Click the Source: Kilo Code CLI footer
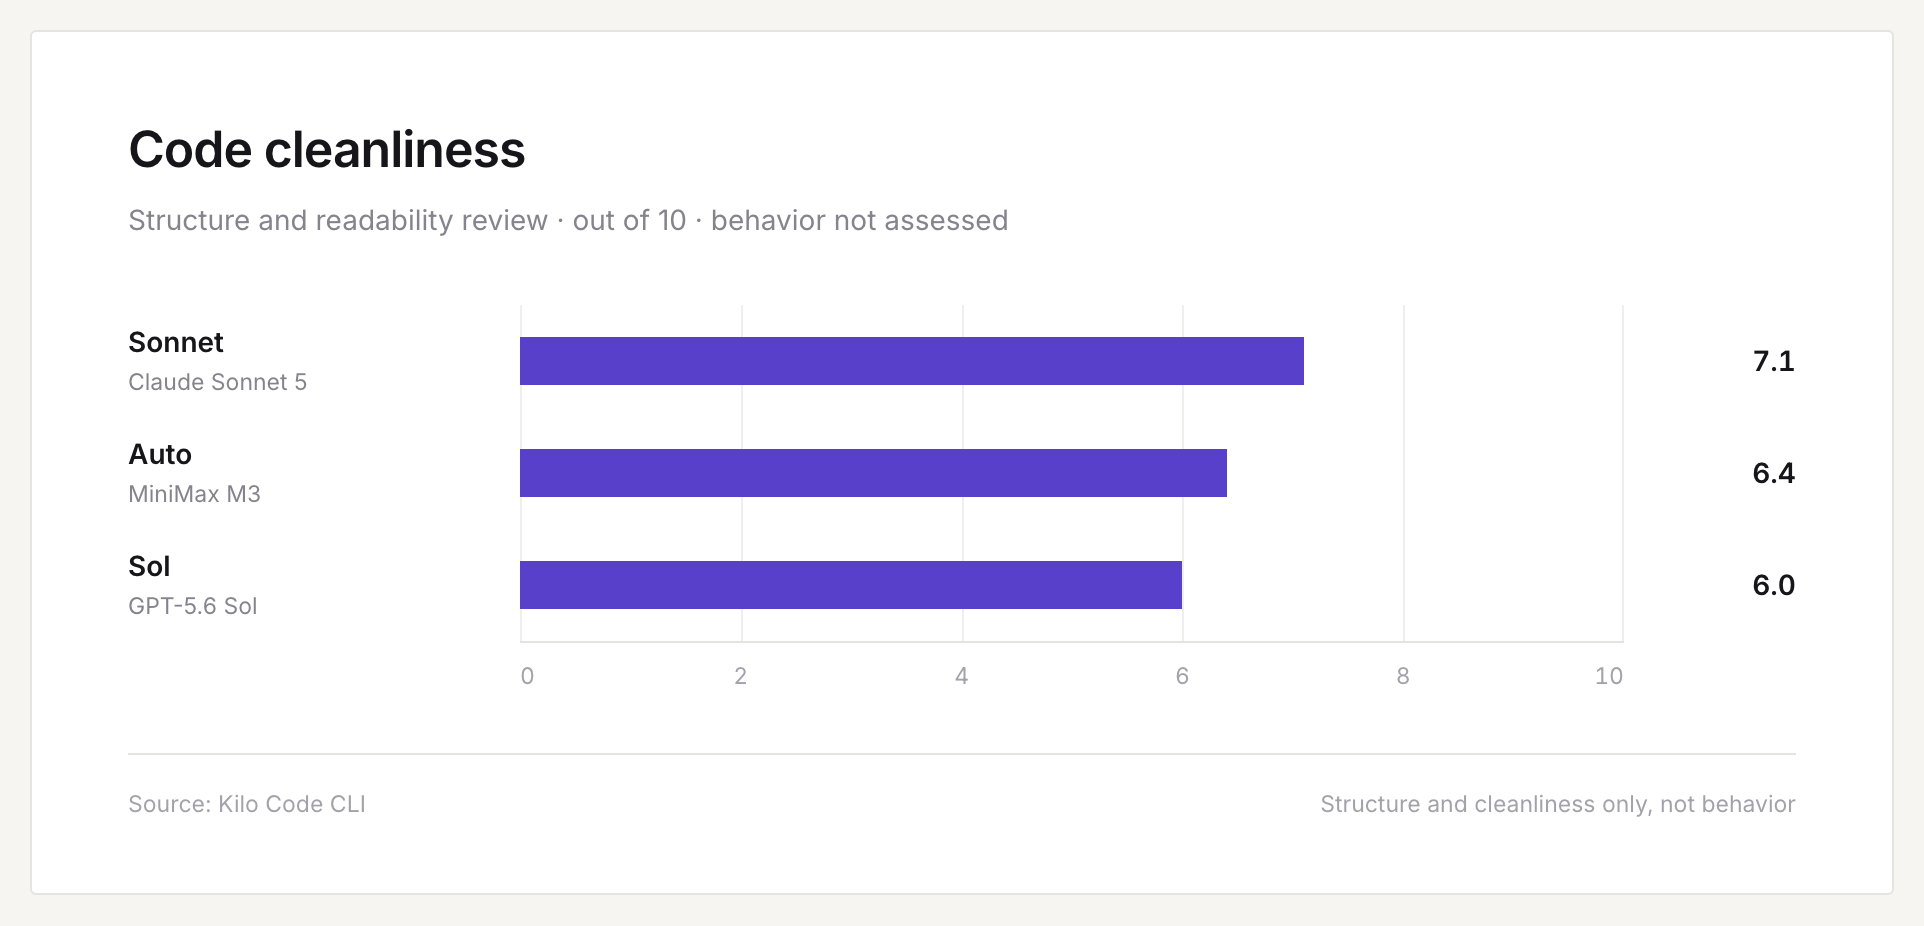Image resolution: width=1924 pixels, height=926 pixels. coord(247,804)
